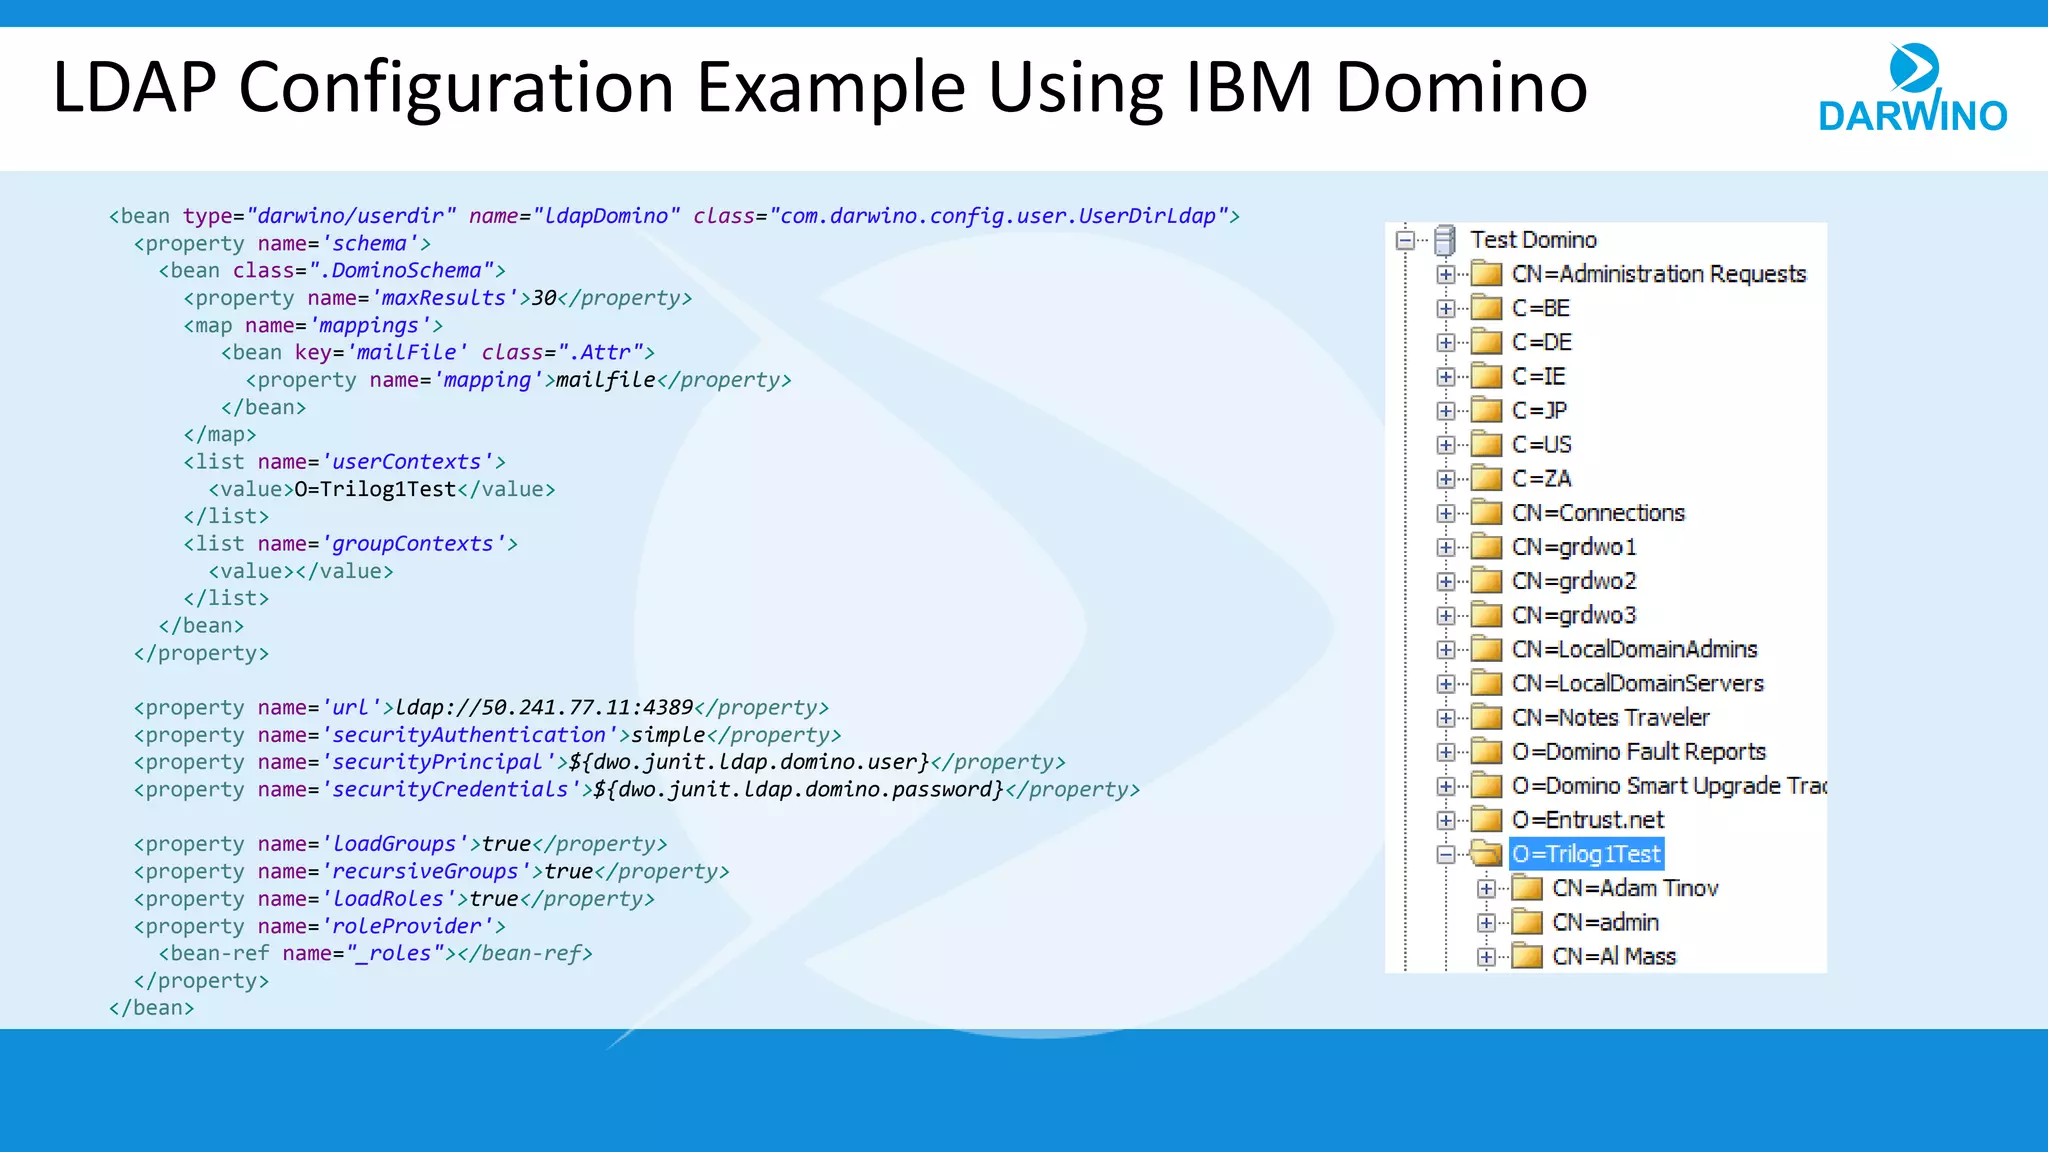Click the O=Trilog1Test value in code
2048x1152 pixels.
375,489
